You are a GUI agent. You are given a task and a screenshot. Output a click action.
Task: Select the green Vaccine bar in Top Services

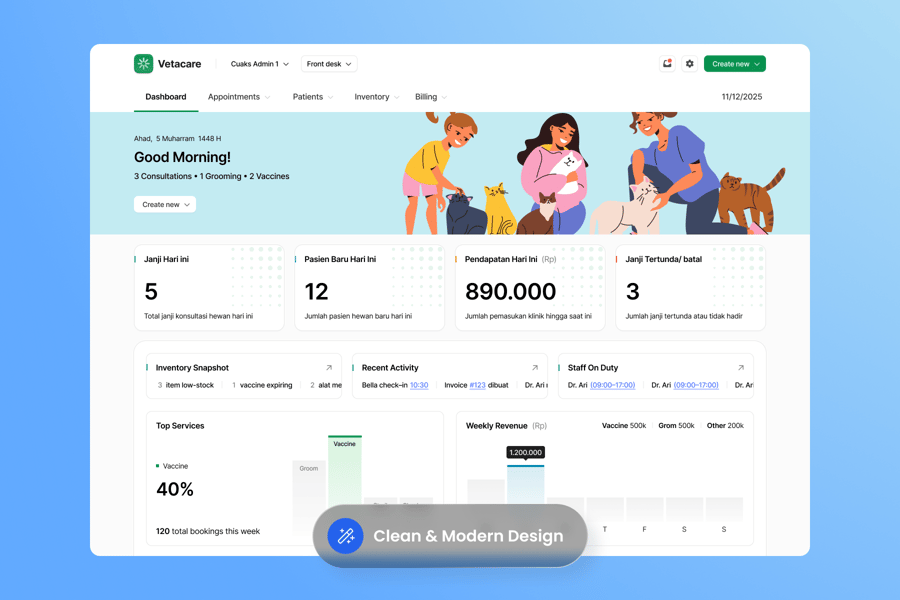pyautogui.click(x=345, y=480)
